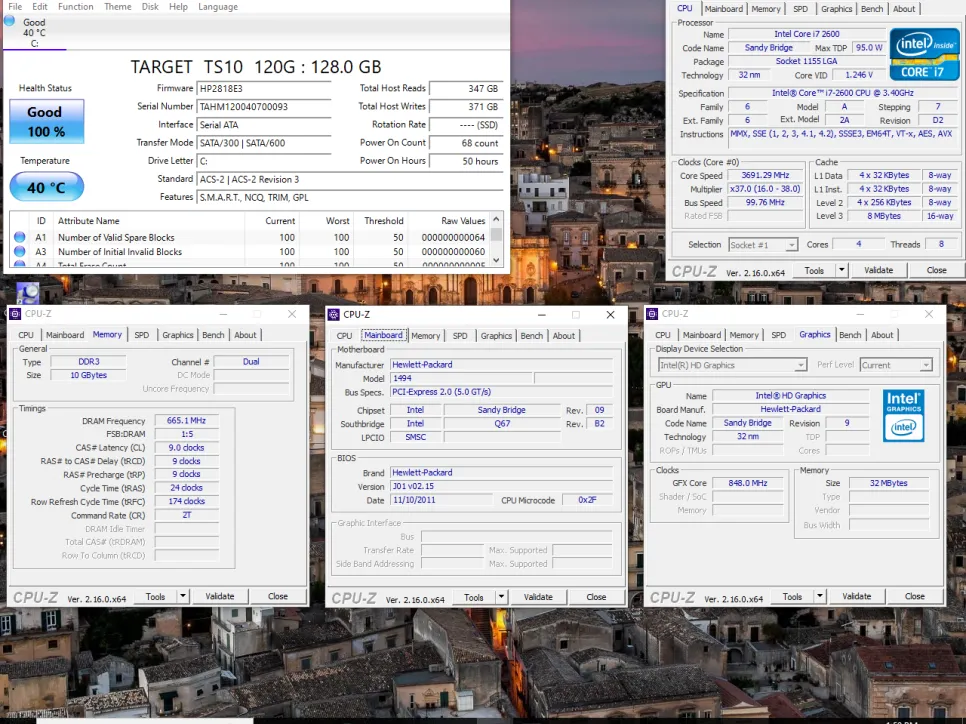Click Validate in the Graphics CPU-Z window
Image resolution: width=966 pixels, height=724 pixels.
tap(857, 596)
